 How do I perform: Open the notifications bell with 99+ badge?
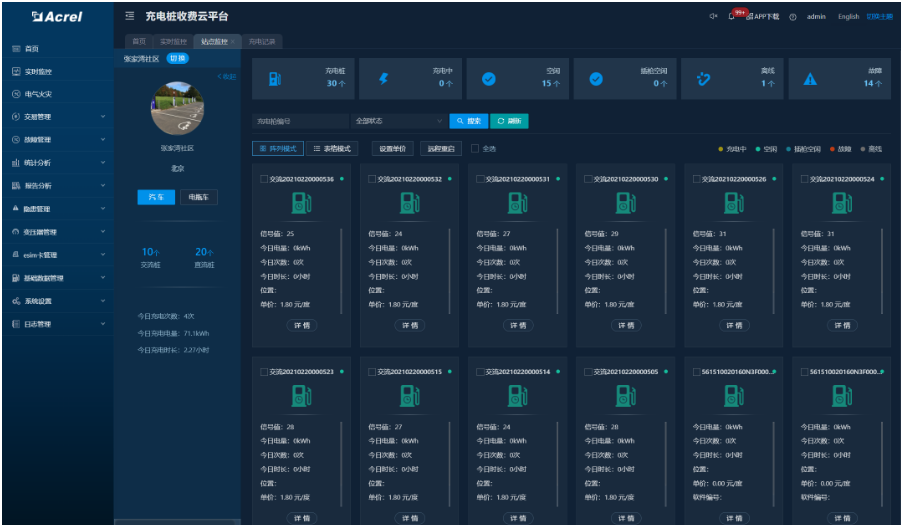[x=732, y=17]
